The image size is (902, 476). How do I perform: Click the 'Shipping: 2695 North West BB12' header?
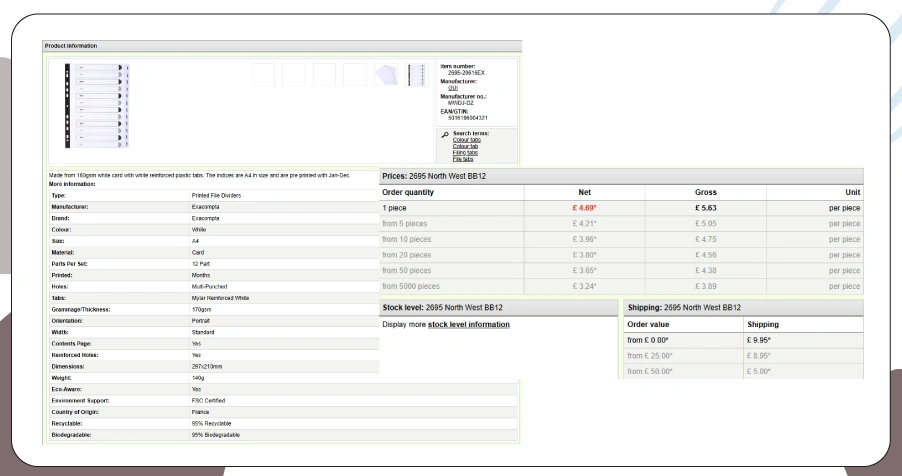pyautogui.click(x=744, y=308)
